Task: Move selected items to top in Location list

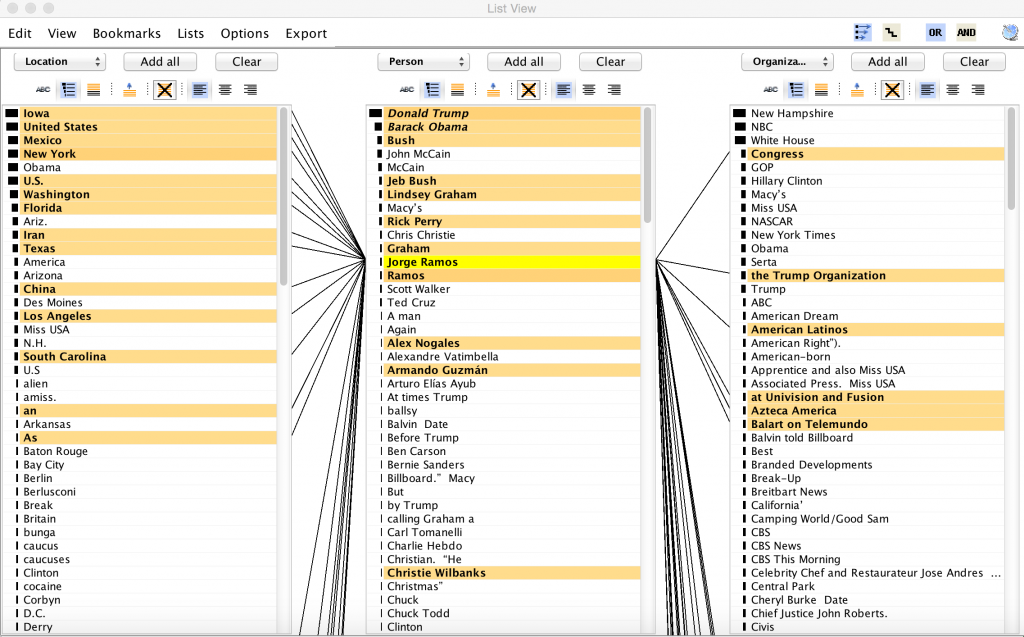Action: pyautogui.click(x=129, y=90)
